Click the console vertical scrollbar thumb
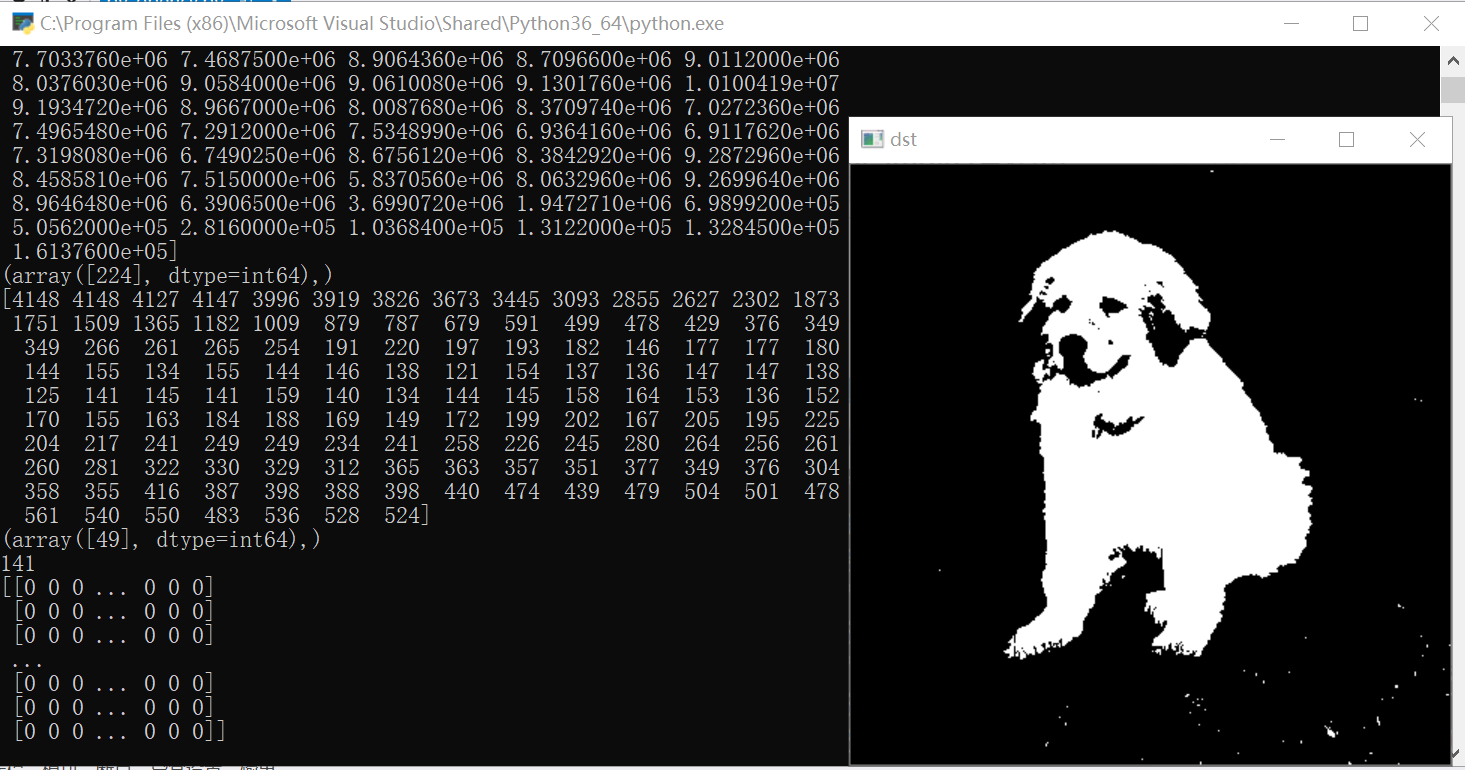 (x=1454, y=92)
